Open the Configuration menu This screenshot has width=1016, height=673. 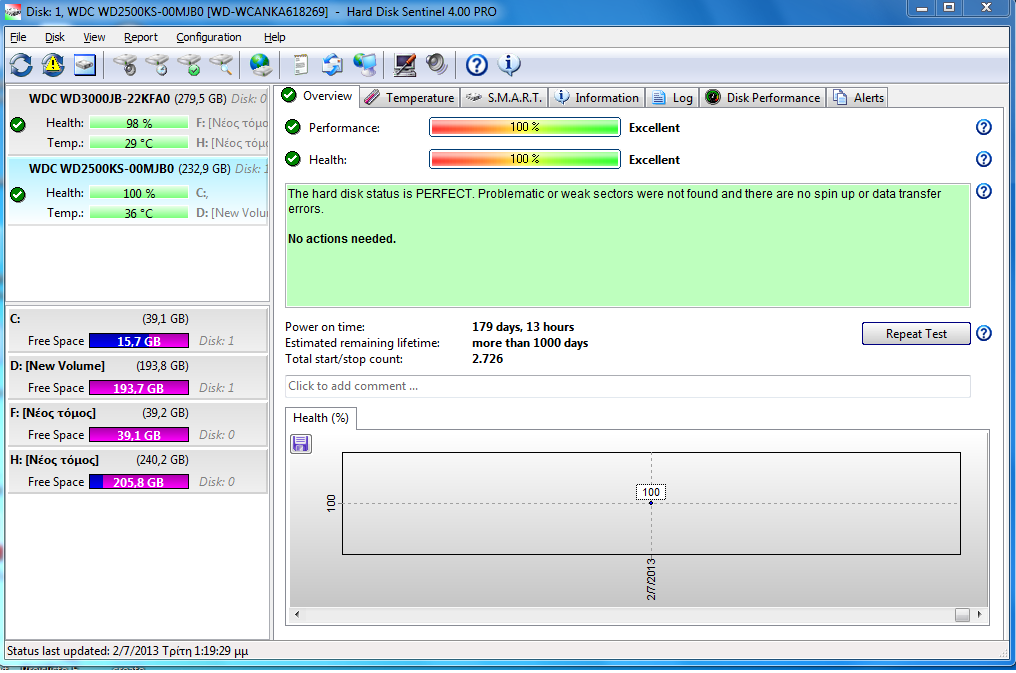209,37
